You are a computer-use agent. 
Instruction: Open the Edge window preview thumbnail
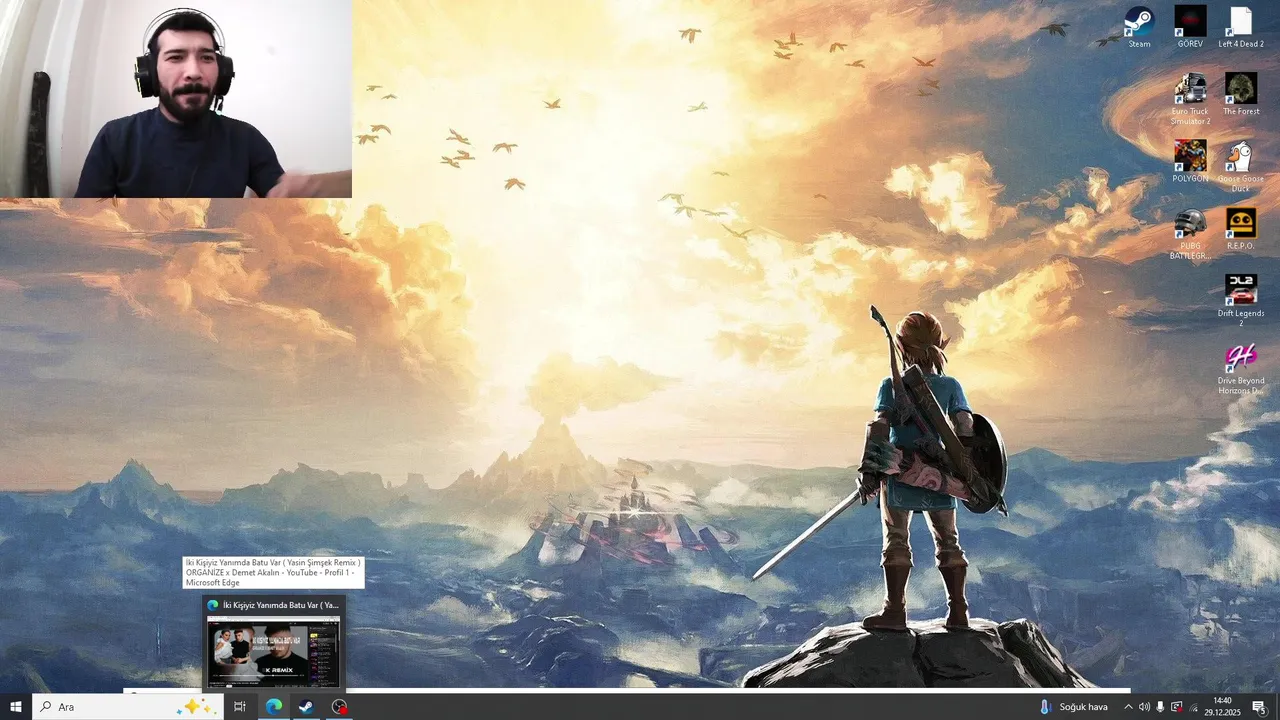pos(273,651)
